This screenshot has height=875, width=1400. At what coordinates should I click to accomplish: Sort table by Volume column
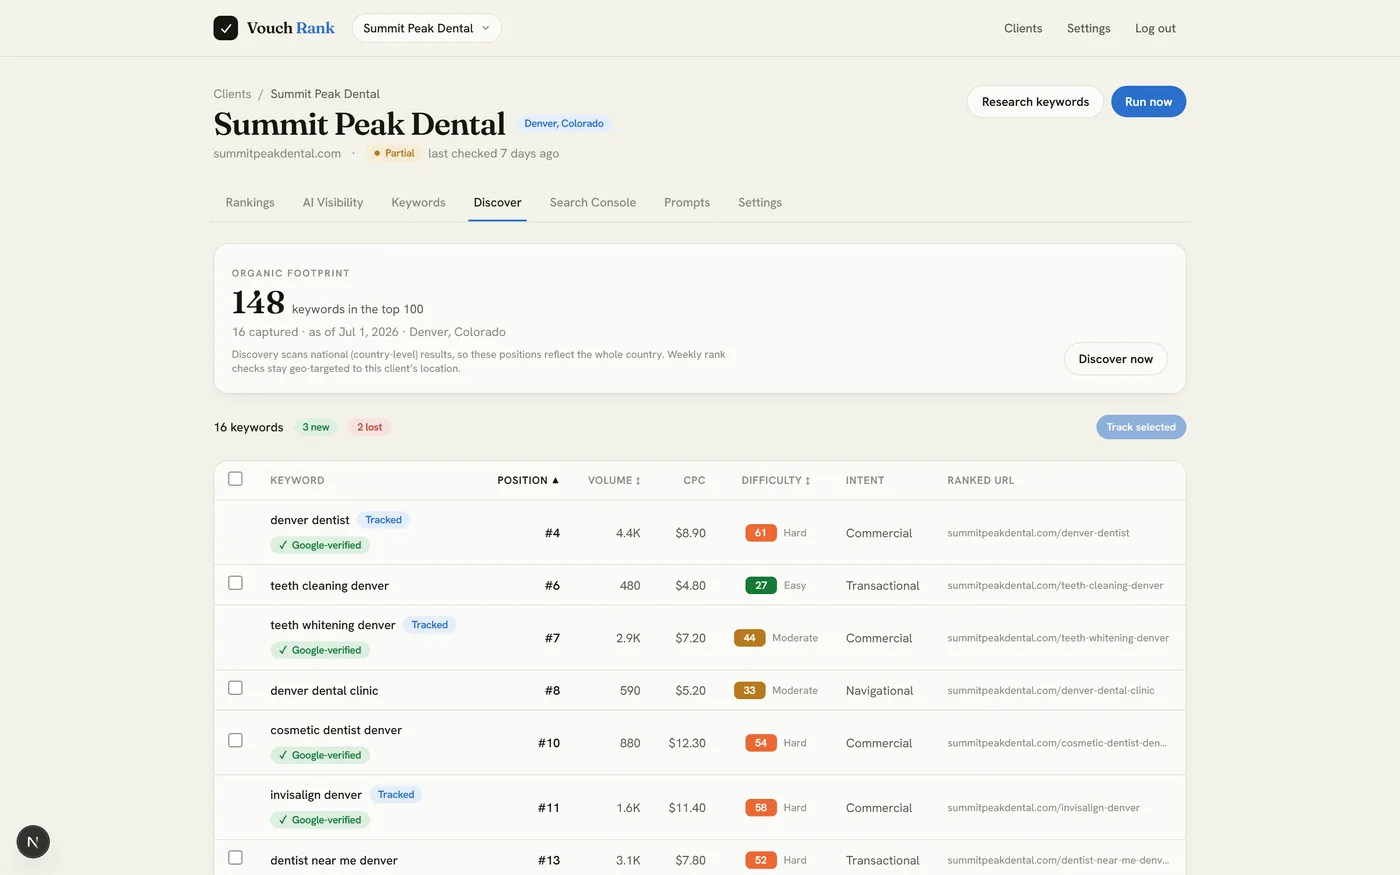[614, 480]
